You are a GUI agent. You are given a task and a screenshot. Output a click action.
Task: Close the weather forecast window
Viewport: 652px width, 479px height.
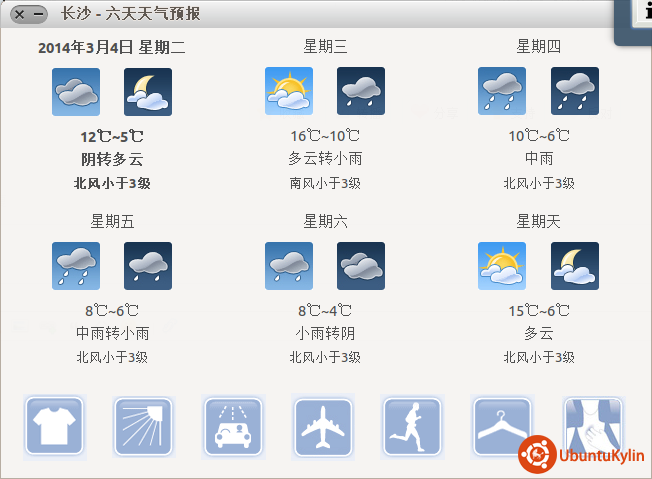[x=19, y=14]
